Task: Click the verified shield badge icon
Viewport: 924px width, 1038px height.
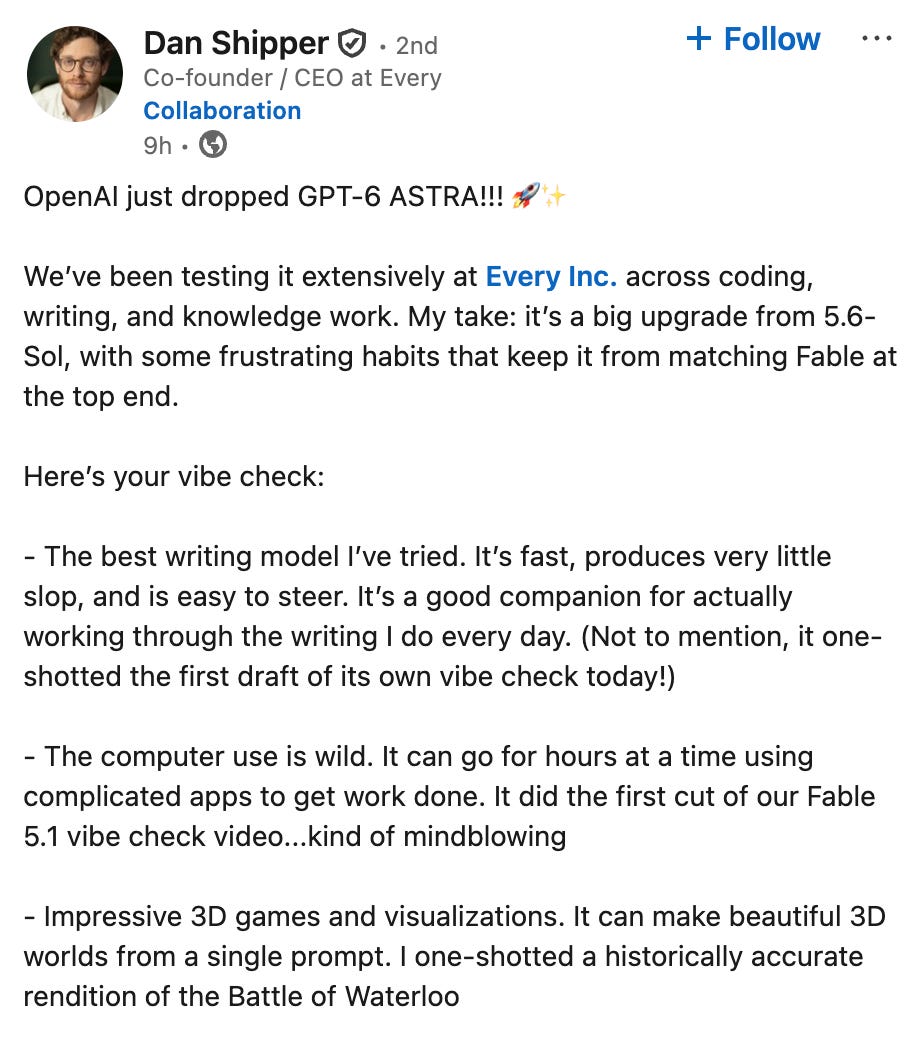Action: pyautogui.click(x=351, y=44)
